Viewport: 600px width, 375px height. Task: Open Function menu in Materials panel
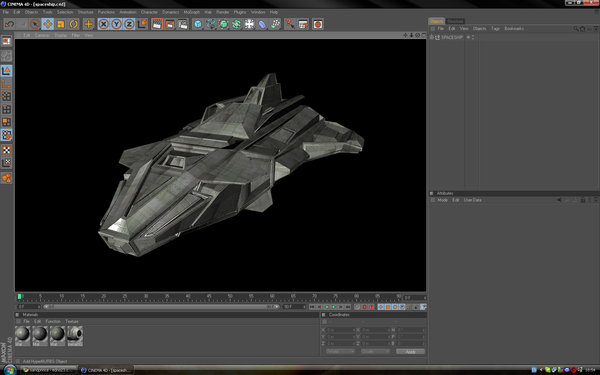(x=53, y=321)
